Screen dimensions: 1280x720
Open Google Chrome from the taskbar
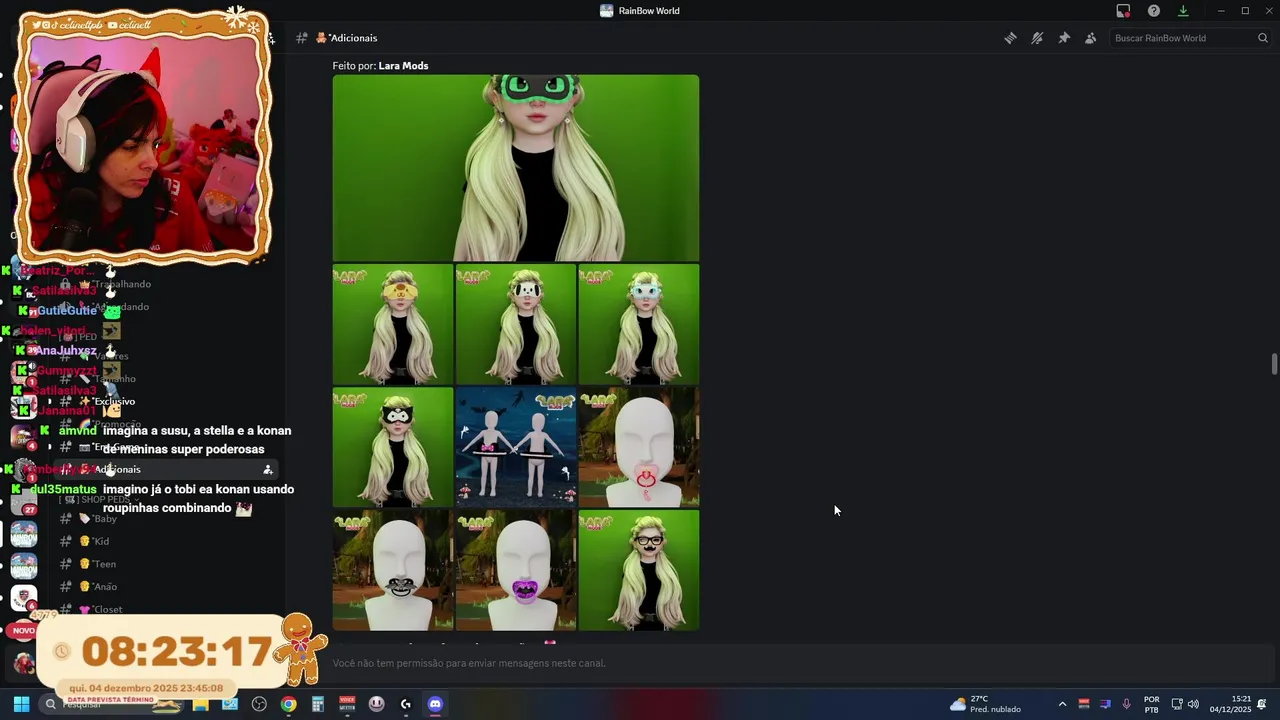tap(288, 704)
